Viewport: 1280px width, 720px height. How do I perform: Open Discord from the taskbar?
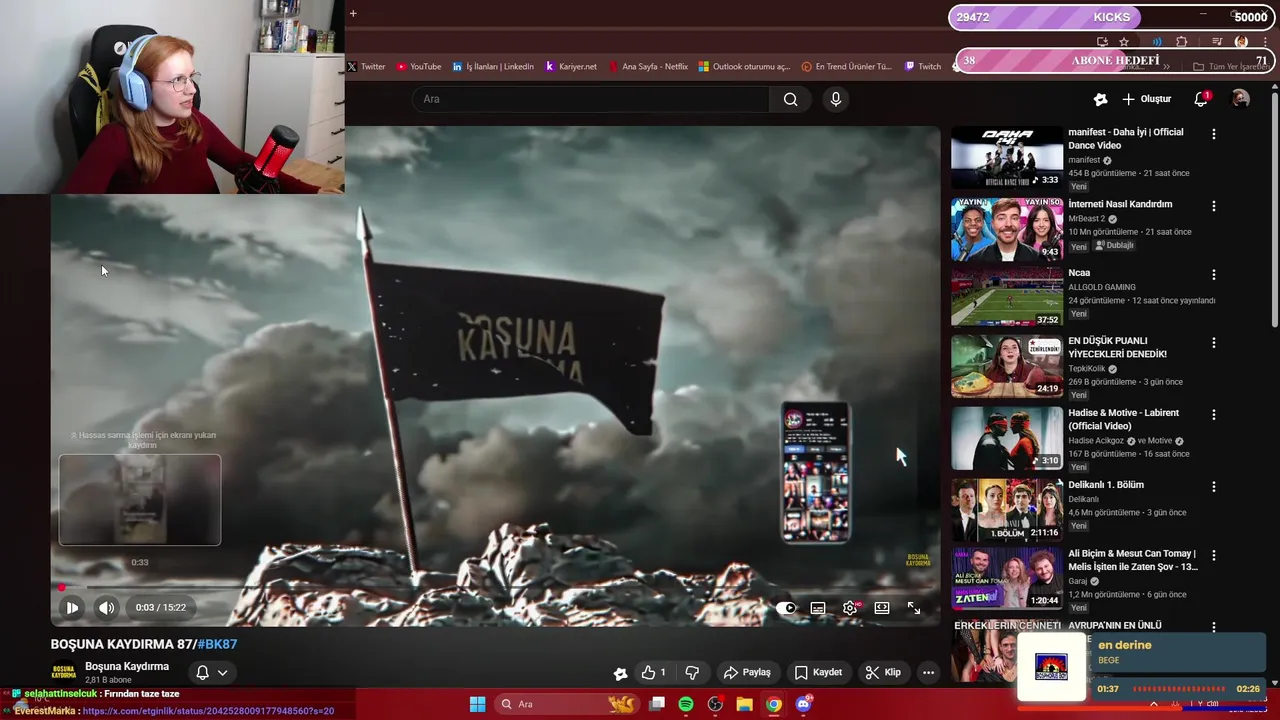[x=803, y=704]
